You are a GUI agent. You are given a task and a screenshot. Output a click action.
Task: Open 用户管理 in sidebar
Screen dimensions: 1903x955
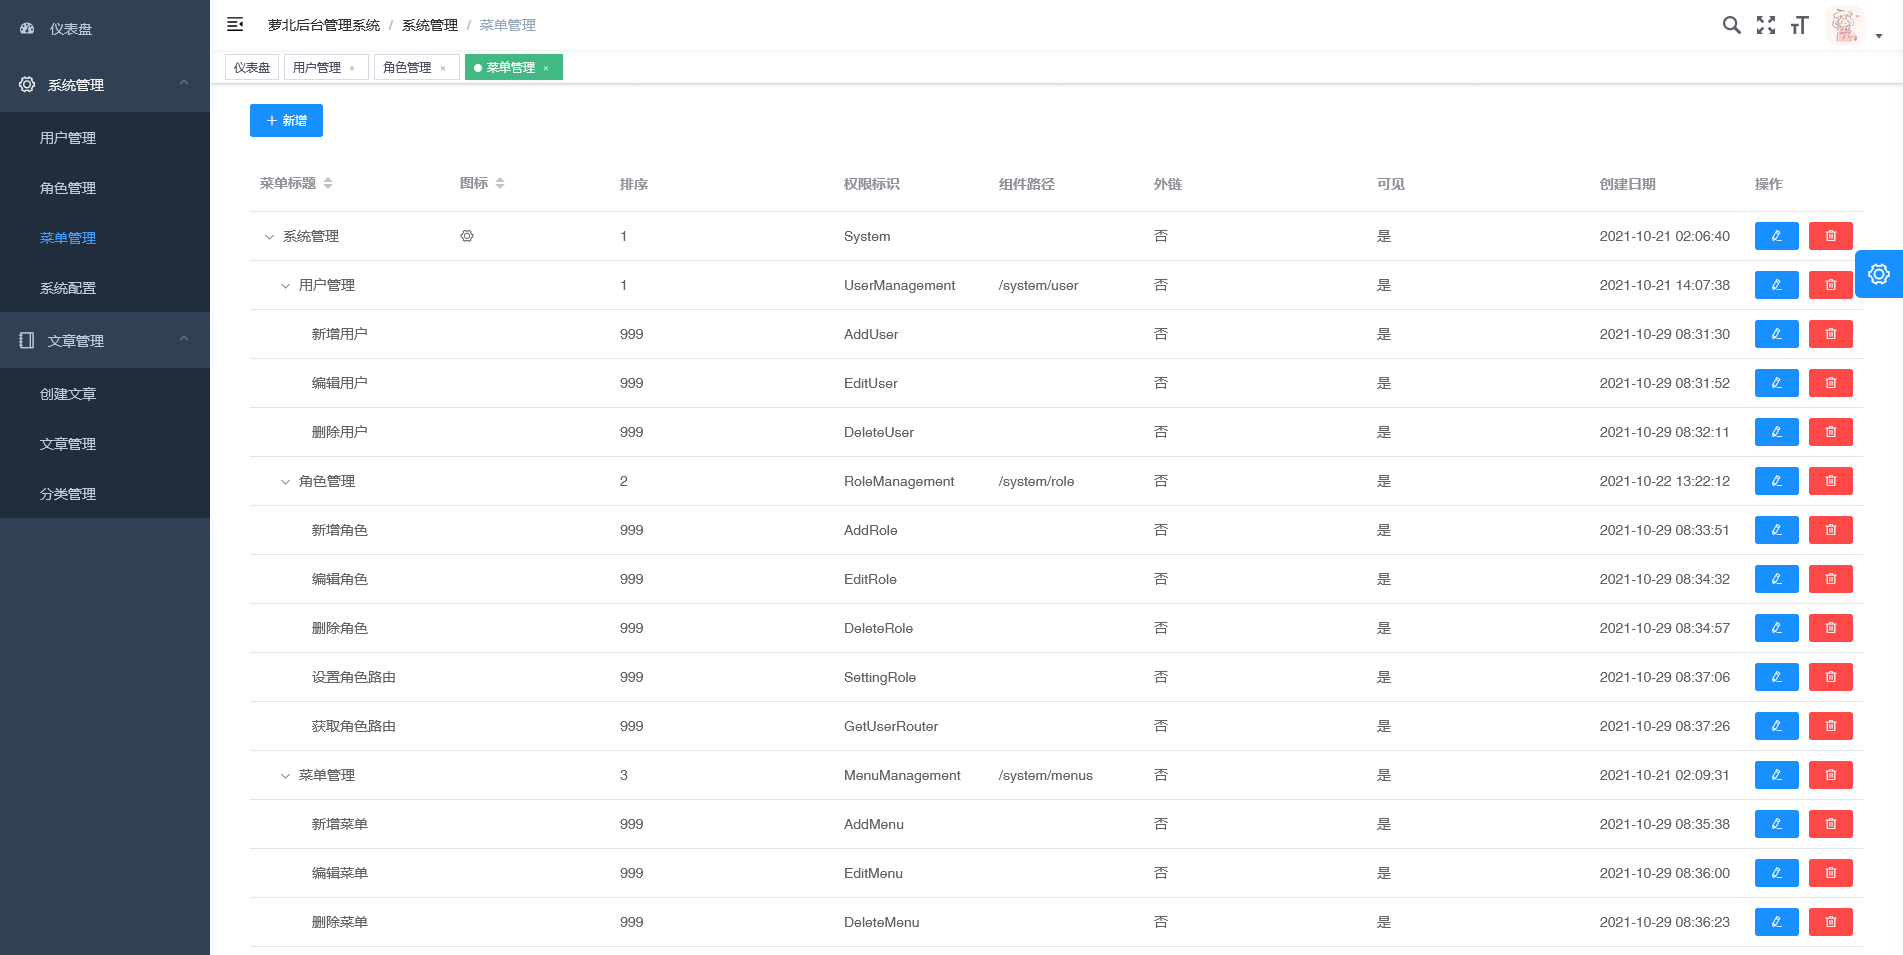coord(105,138)
